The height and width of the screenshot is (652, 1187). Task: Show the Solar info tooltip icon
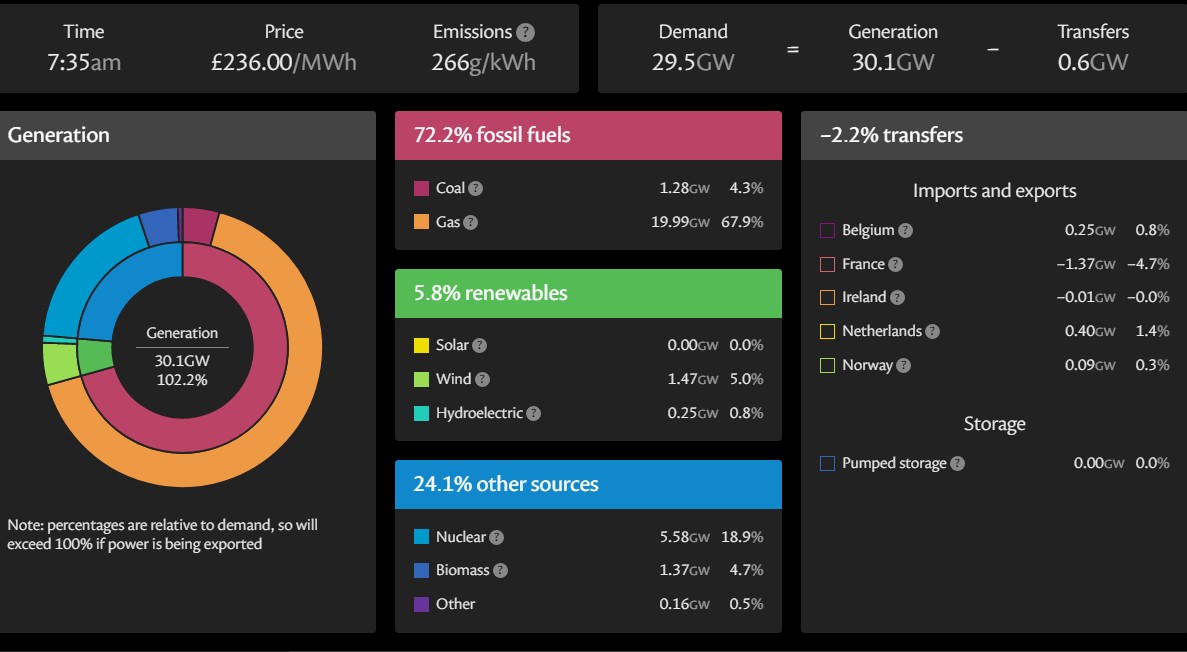pos(480,345)
